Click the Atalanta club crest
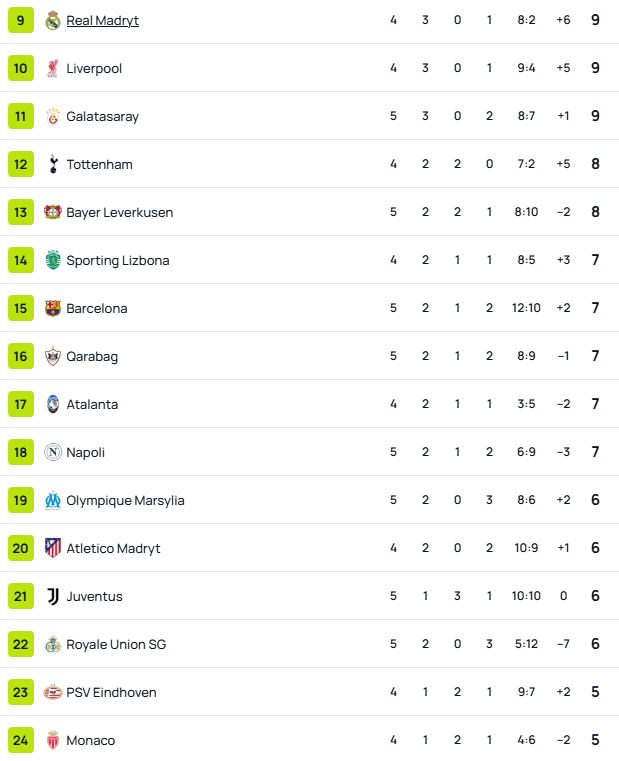 tap(53, 404)
